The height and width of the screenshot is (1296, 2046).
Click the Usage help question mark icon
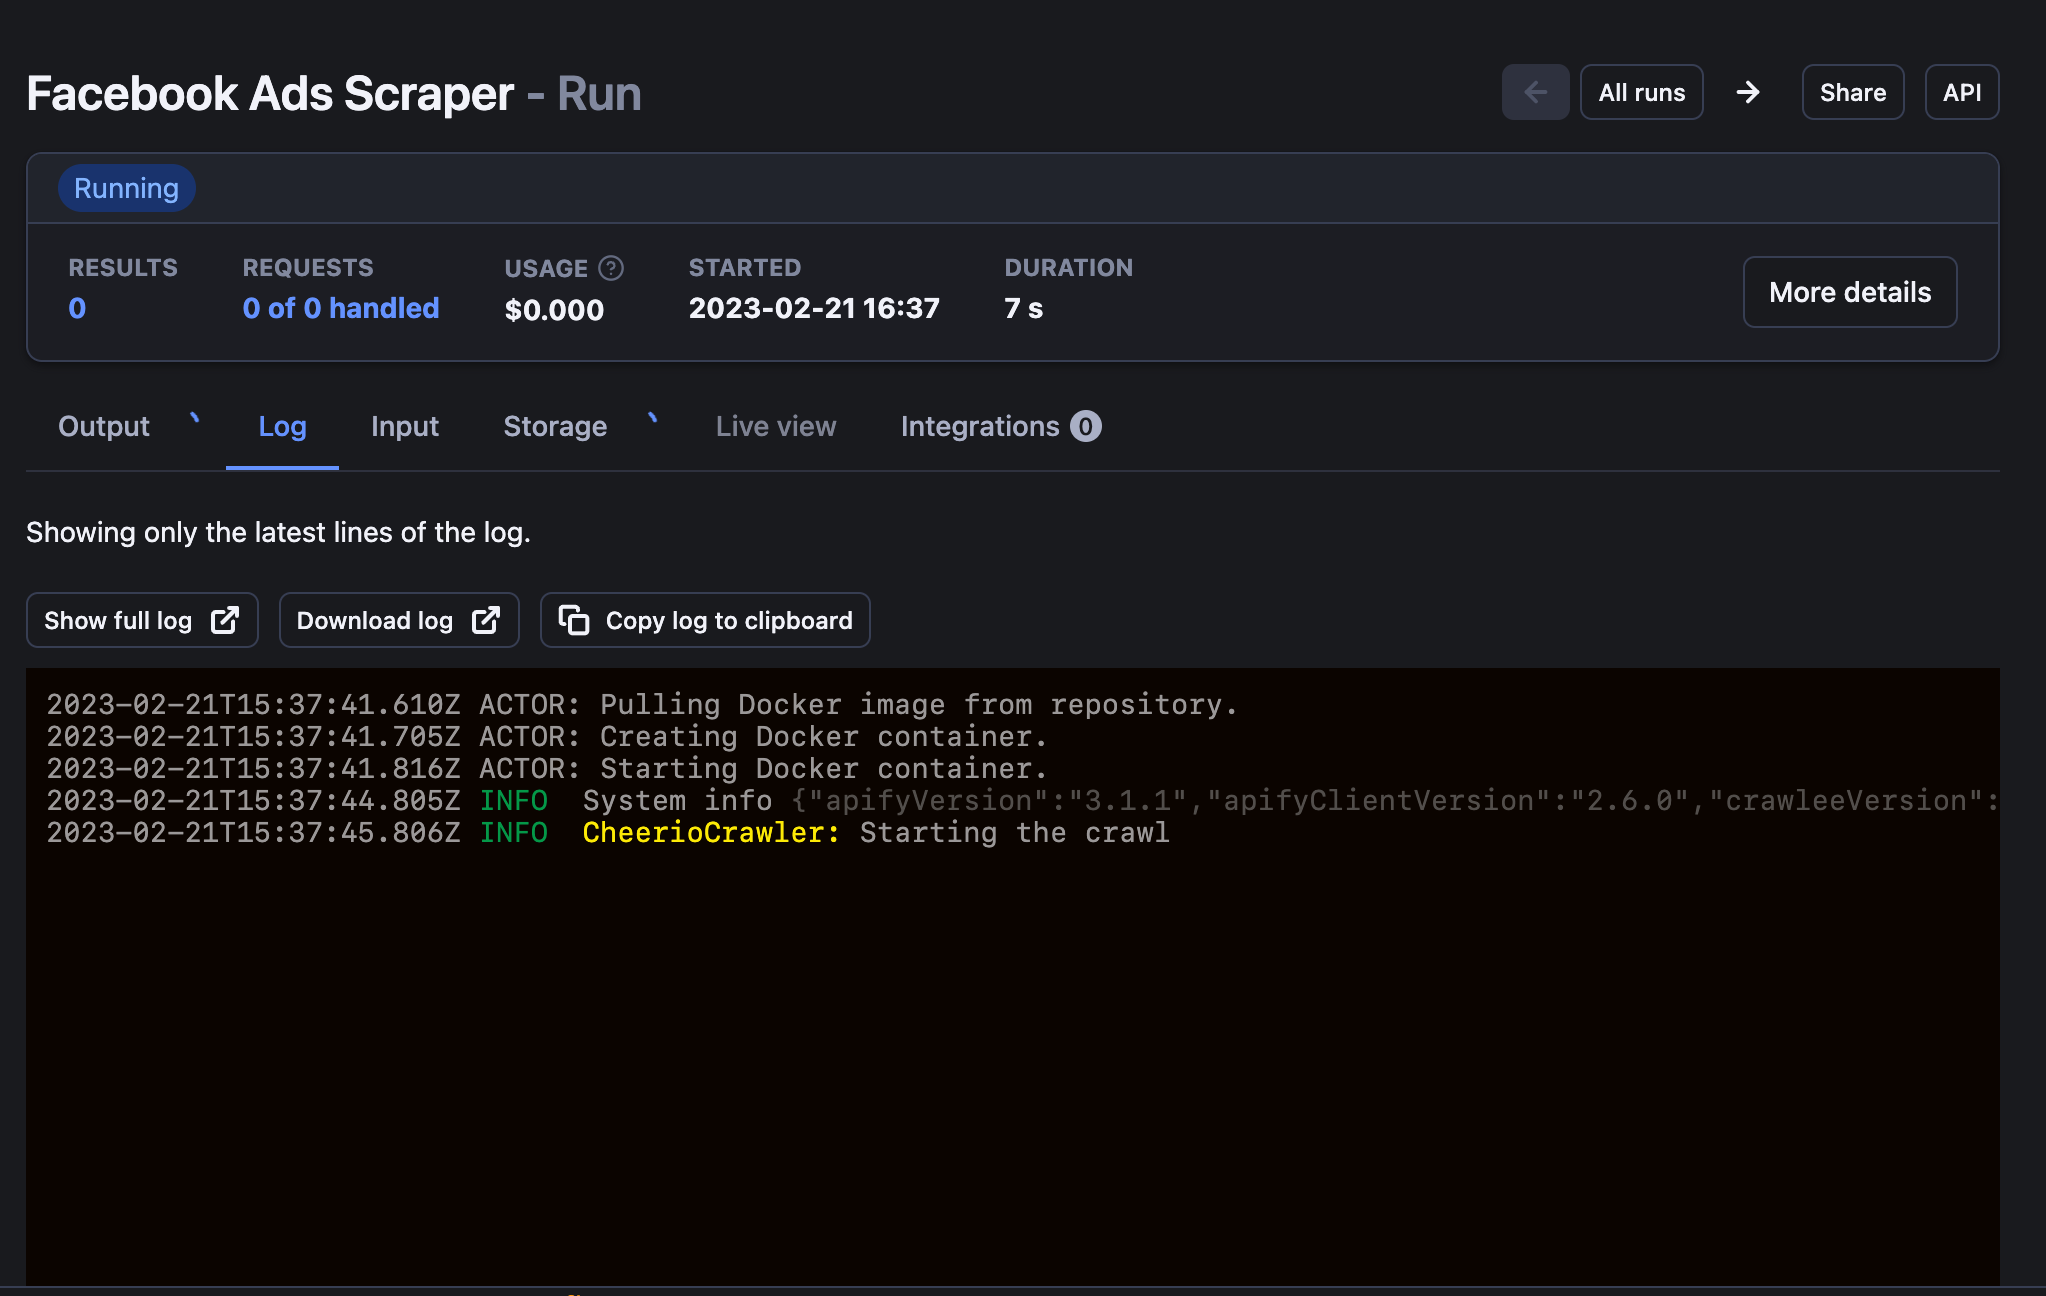tap(611, 268)
